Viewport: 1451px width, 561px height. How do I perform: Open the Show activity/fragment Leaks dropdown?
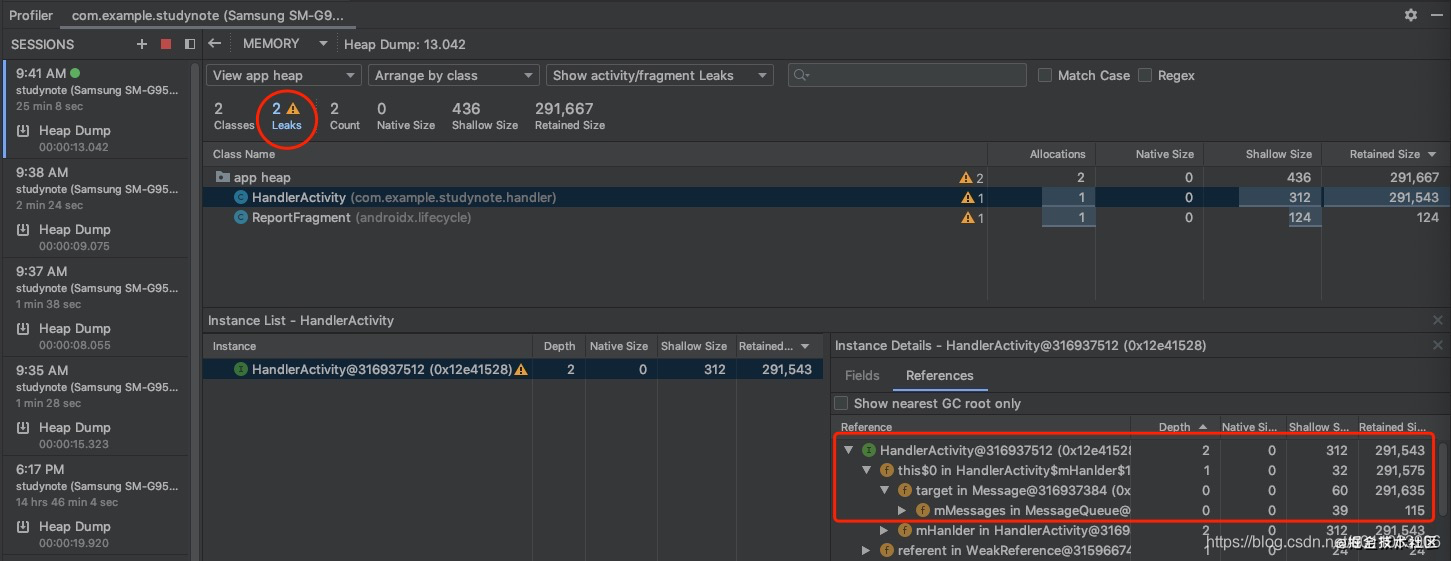(660, 75)
